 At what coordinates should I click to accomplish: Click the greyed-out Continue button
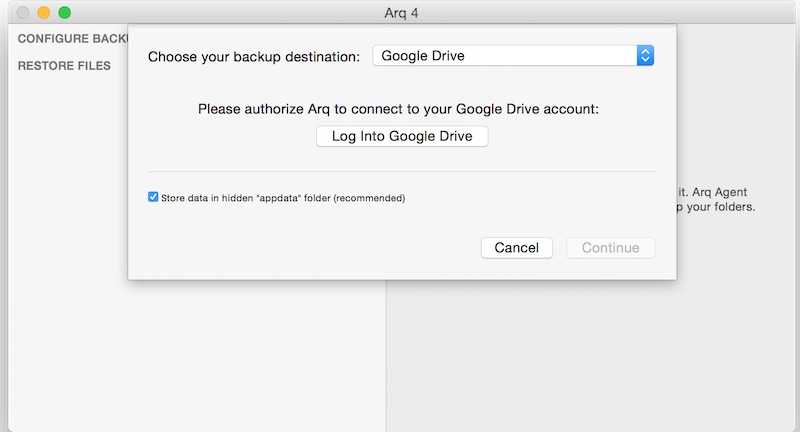coord(610,248)
